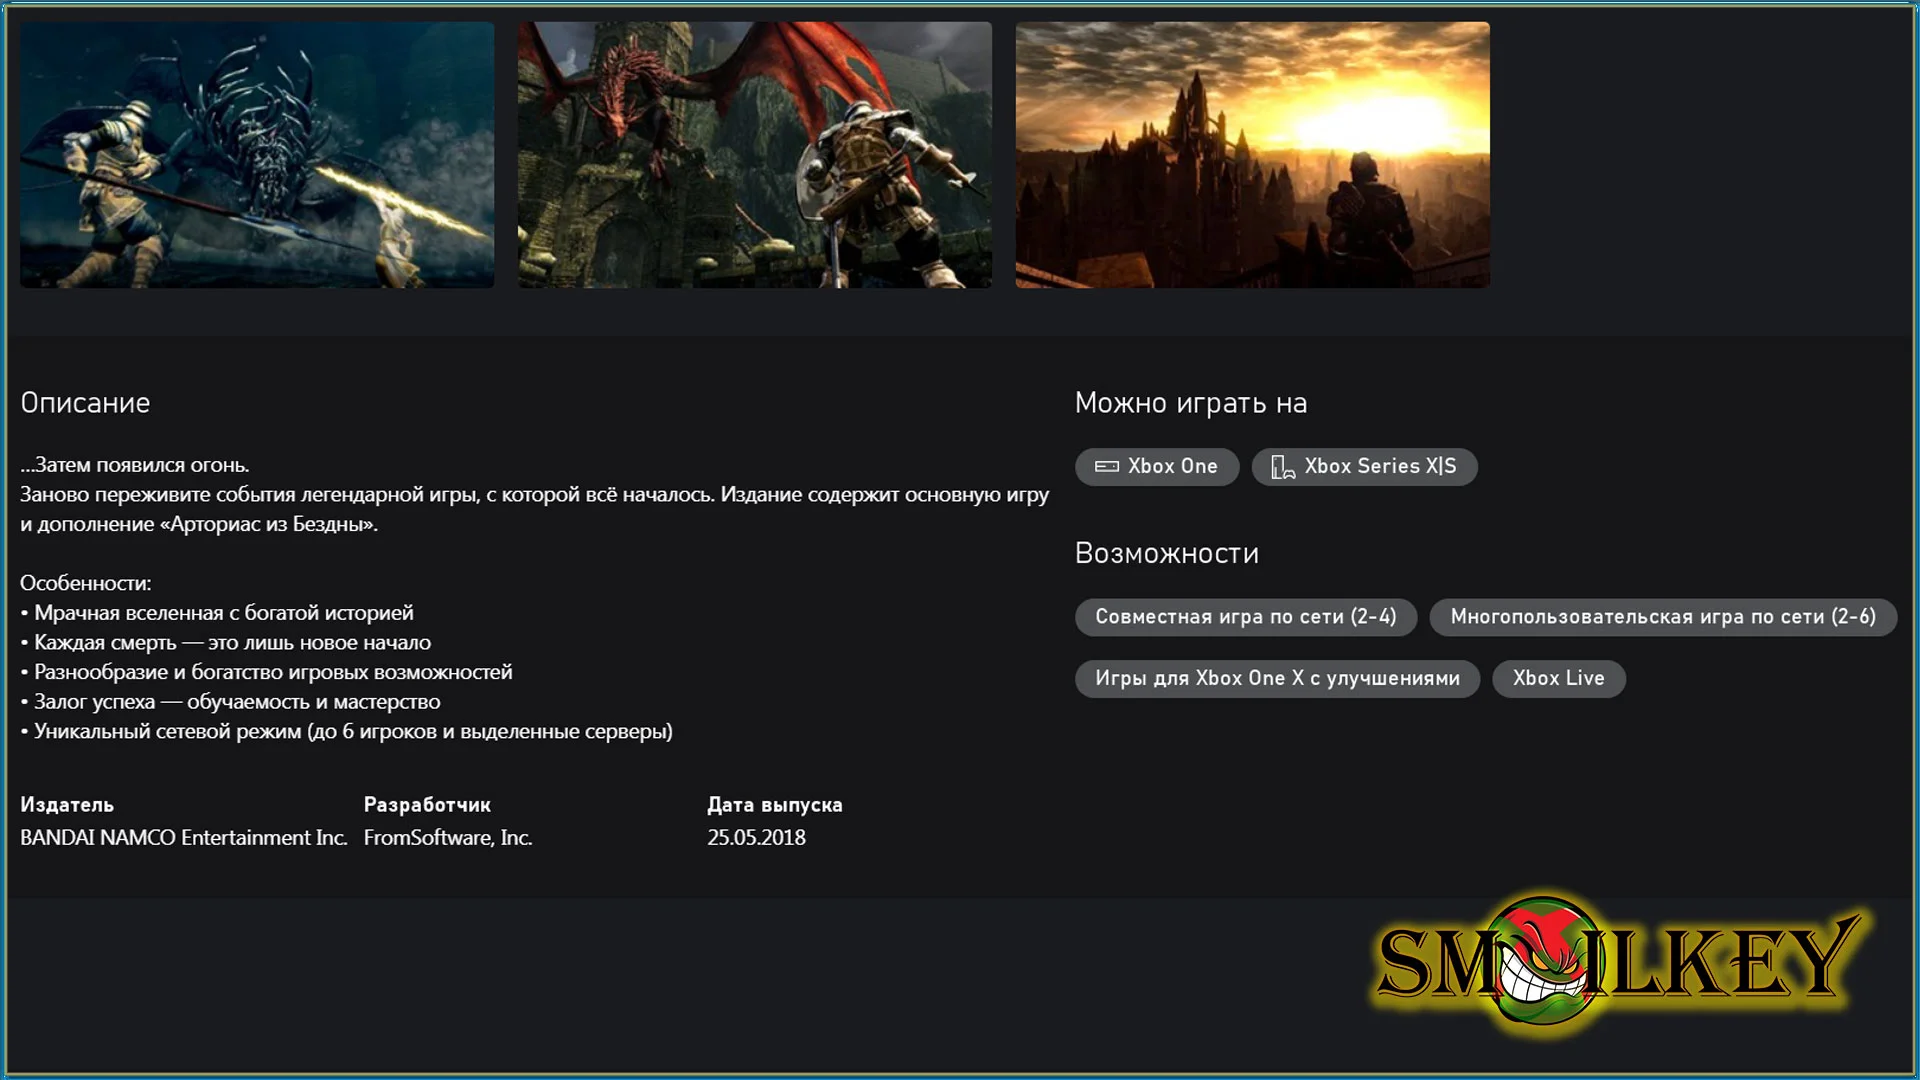Click the Xbox One console icon
The height and width of the screenshot is (1080, 1920).
(x=1107, y=467)
